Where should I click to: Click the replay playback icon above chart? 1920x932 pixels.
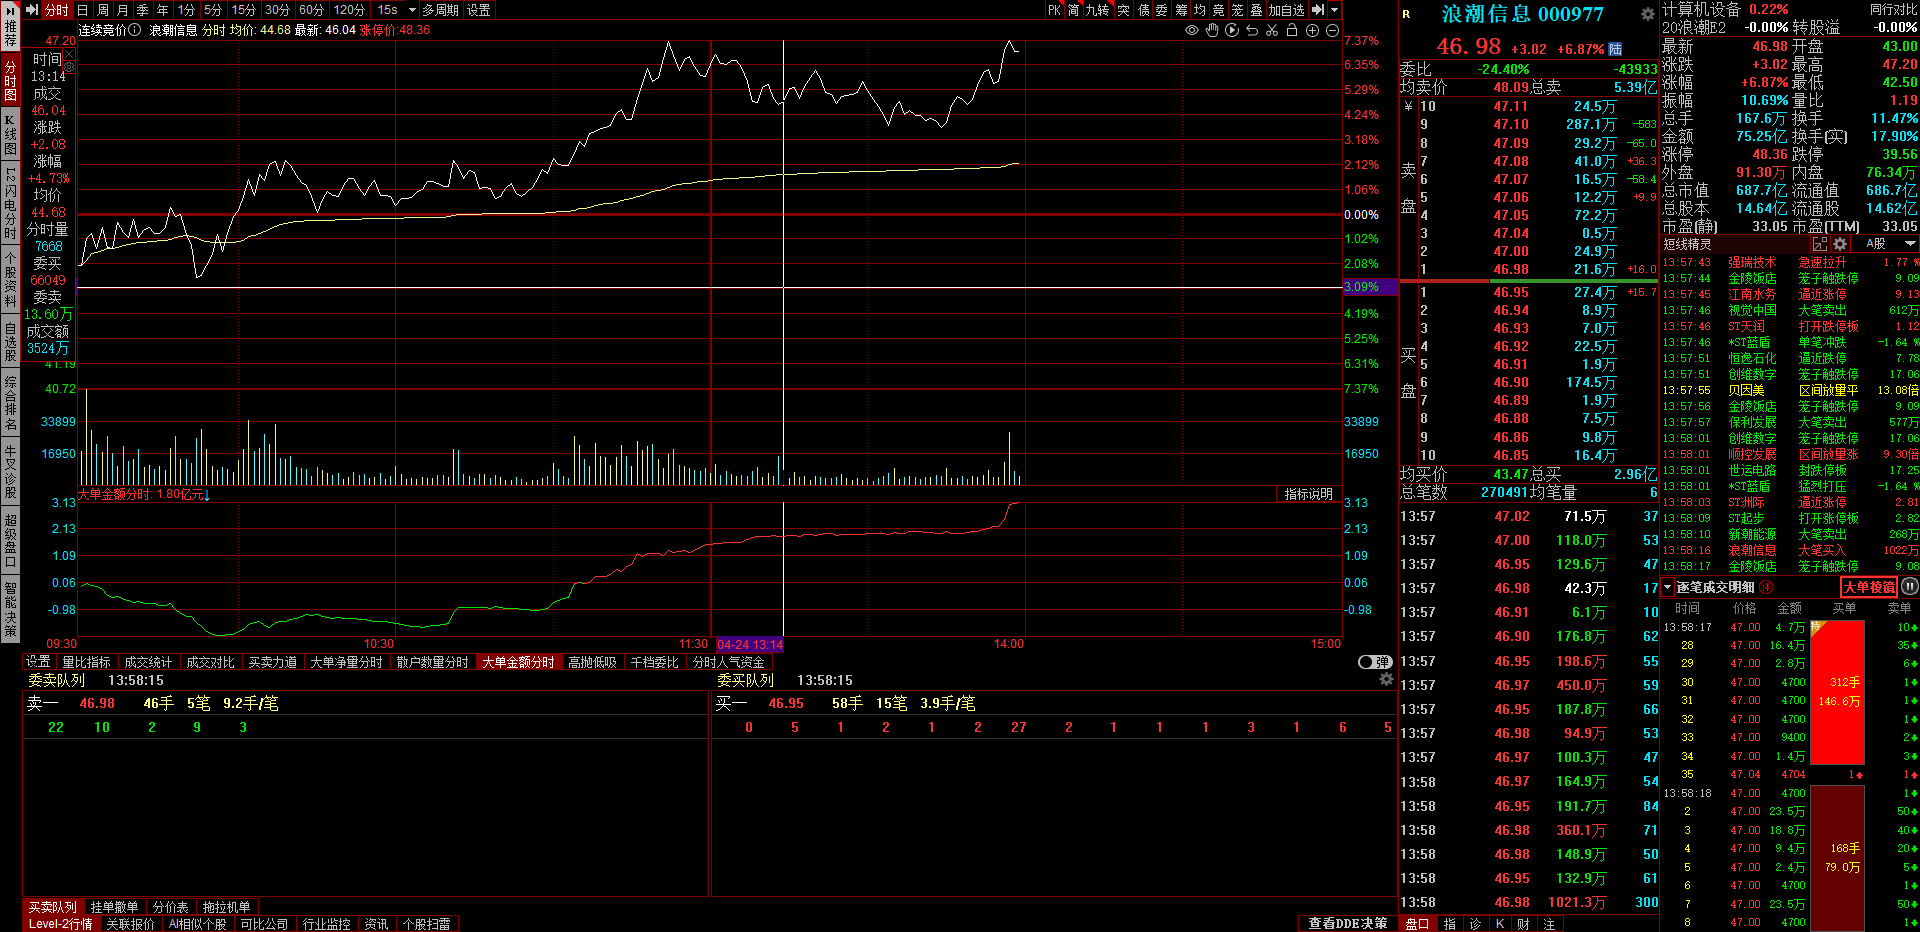[1232, 31]
